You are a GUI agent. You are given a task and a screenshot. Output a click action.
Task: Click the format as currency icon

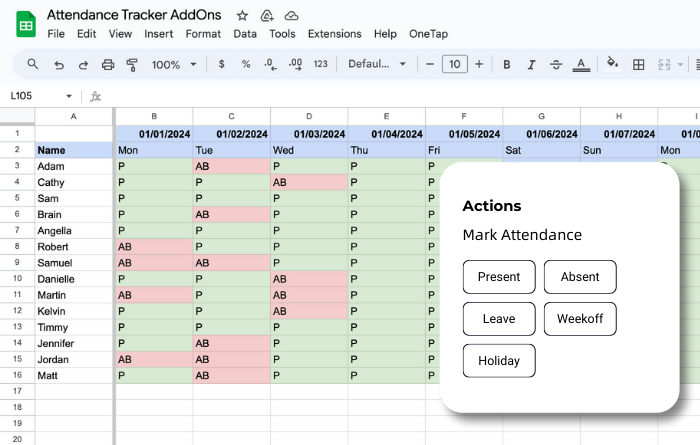(x=221, y=64)
